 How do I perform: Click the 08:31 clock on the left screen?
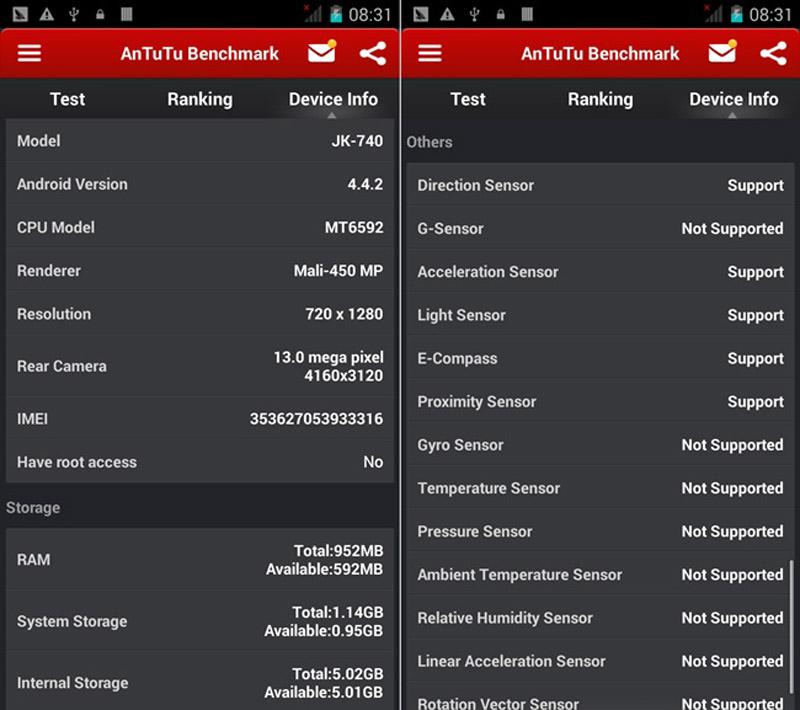point(369,14)
